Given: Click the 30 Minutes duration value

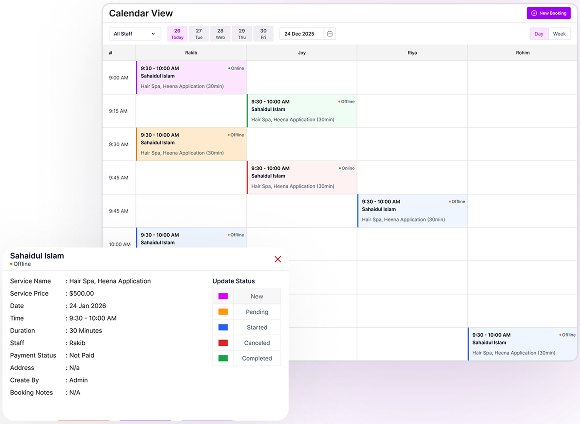Looking at the screenshot, I should coord(86,330).
